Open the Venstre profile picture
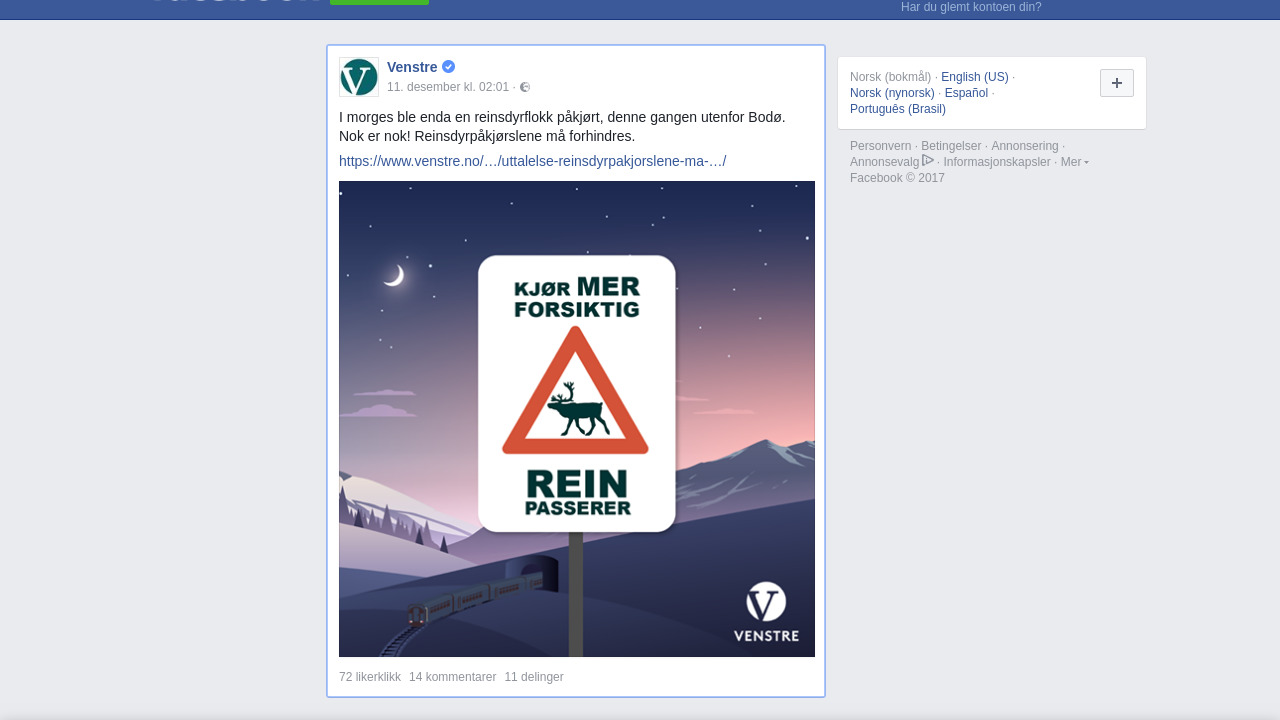The height and width of the screenshot is (720, 1280). click(x=359, y=77)
